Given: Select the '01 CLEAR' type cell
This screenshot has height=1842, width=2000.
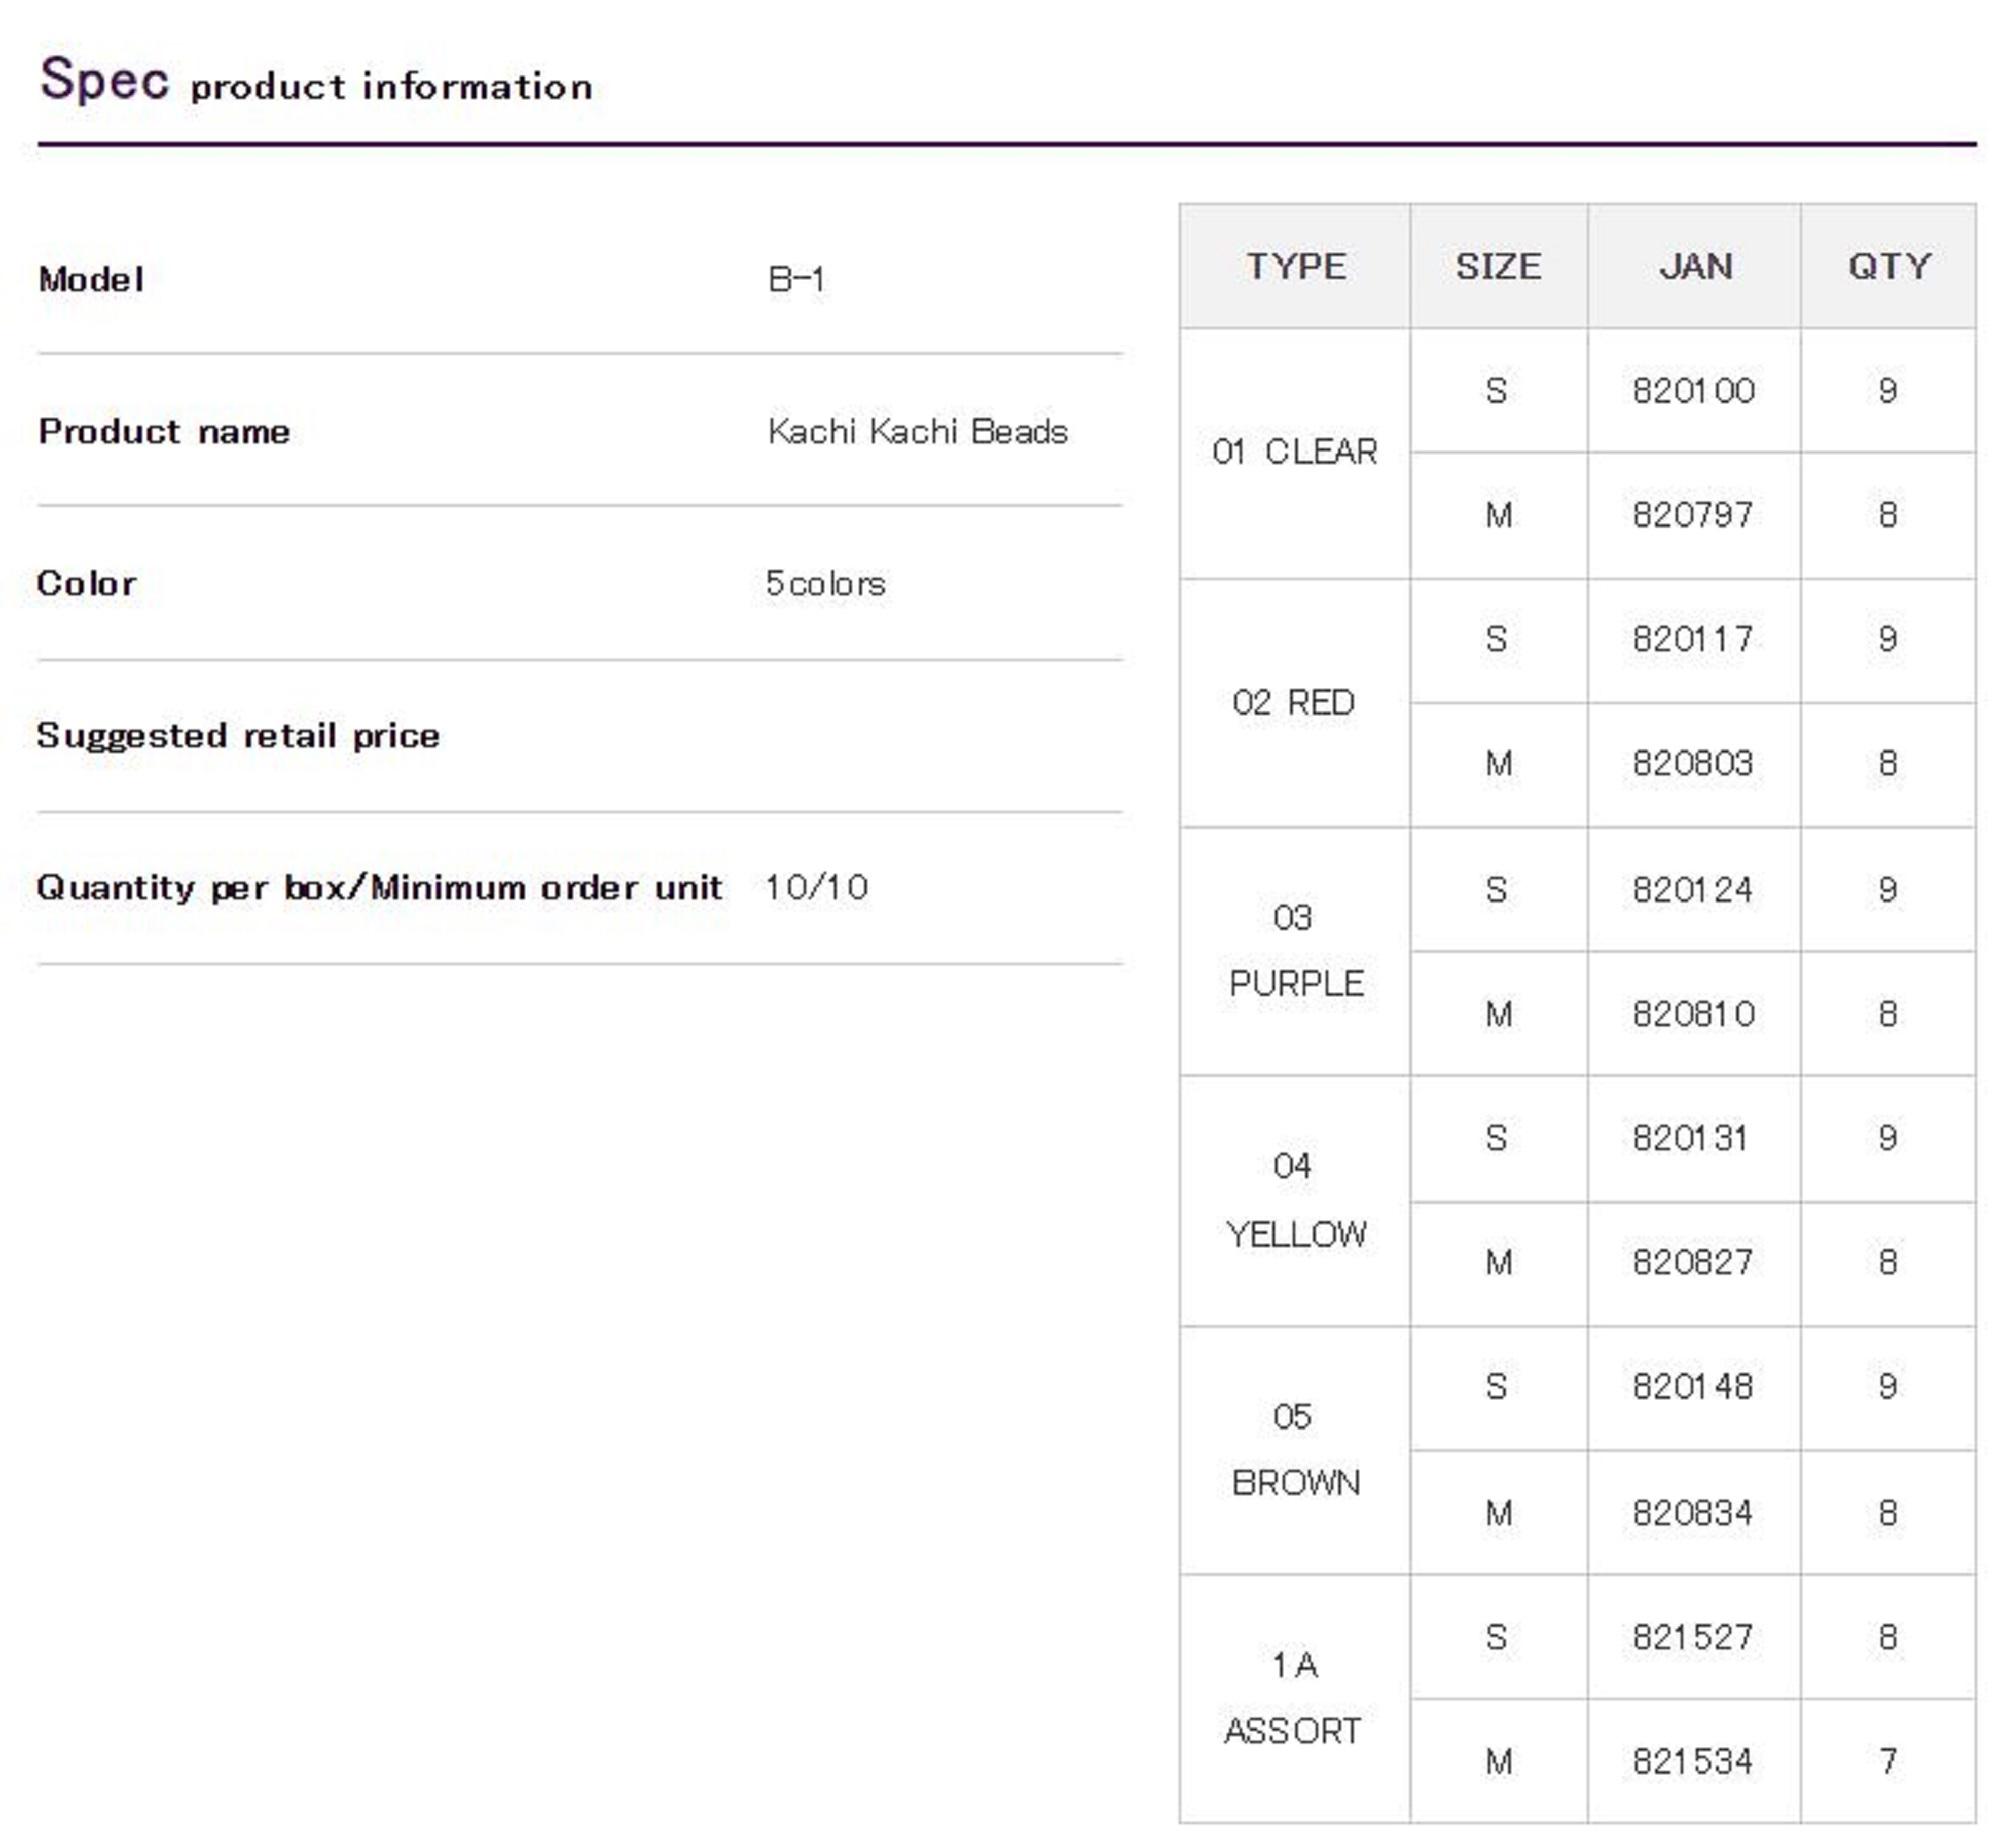Looking at the screenshot, I should click(x=1295, y=453).
